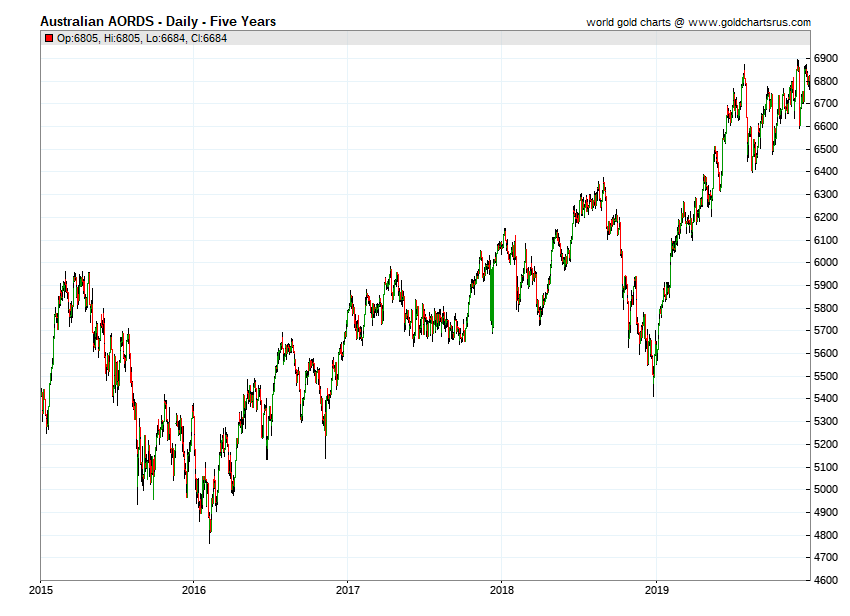Screen dimensions: 850x616
Task: Click the 6500 y-axis label
Action: tap(825, 149)
